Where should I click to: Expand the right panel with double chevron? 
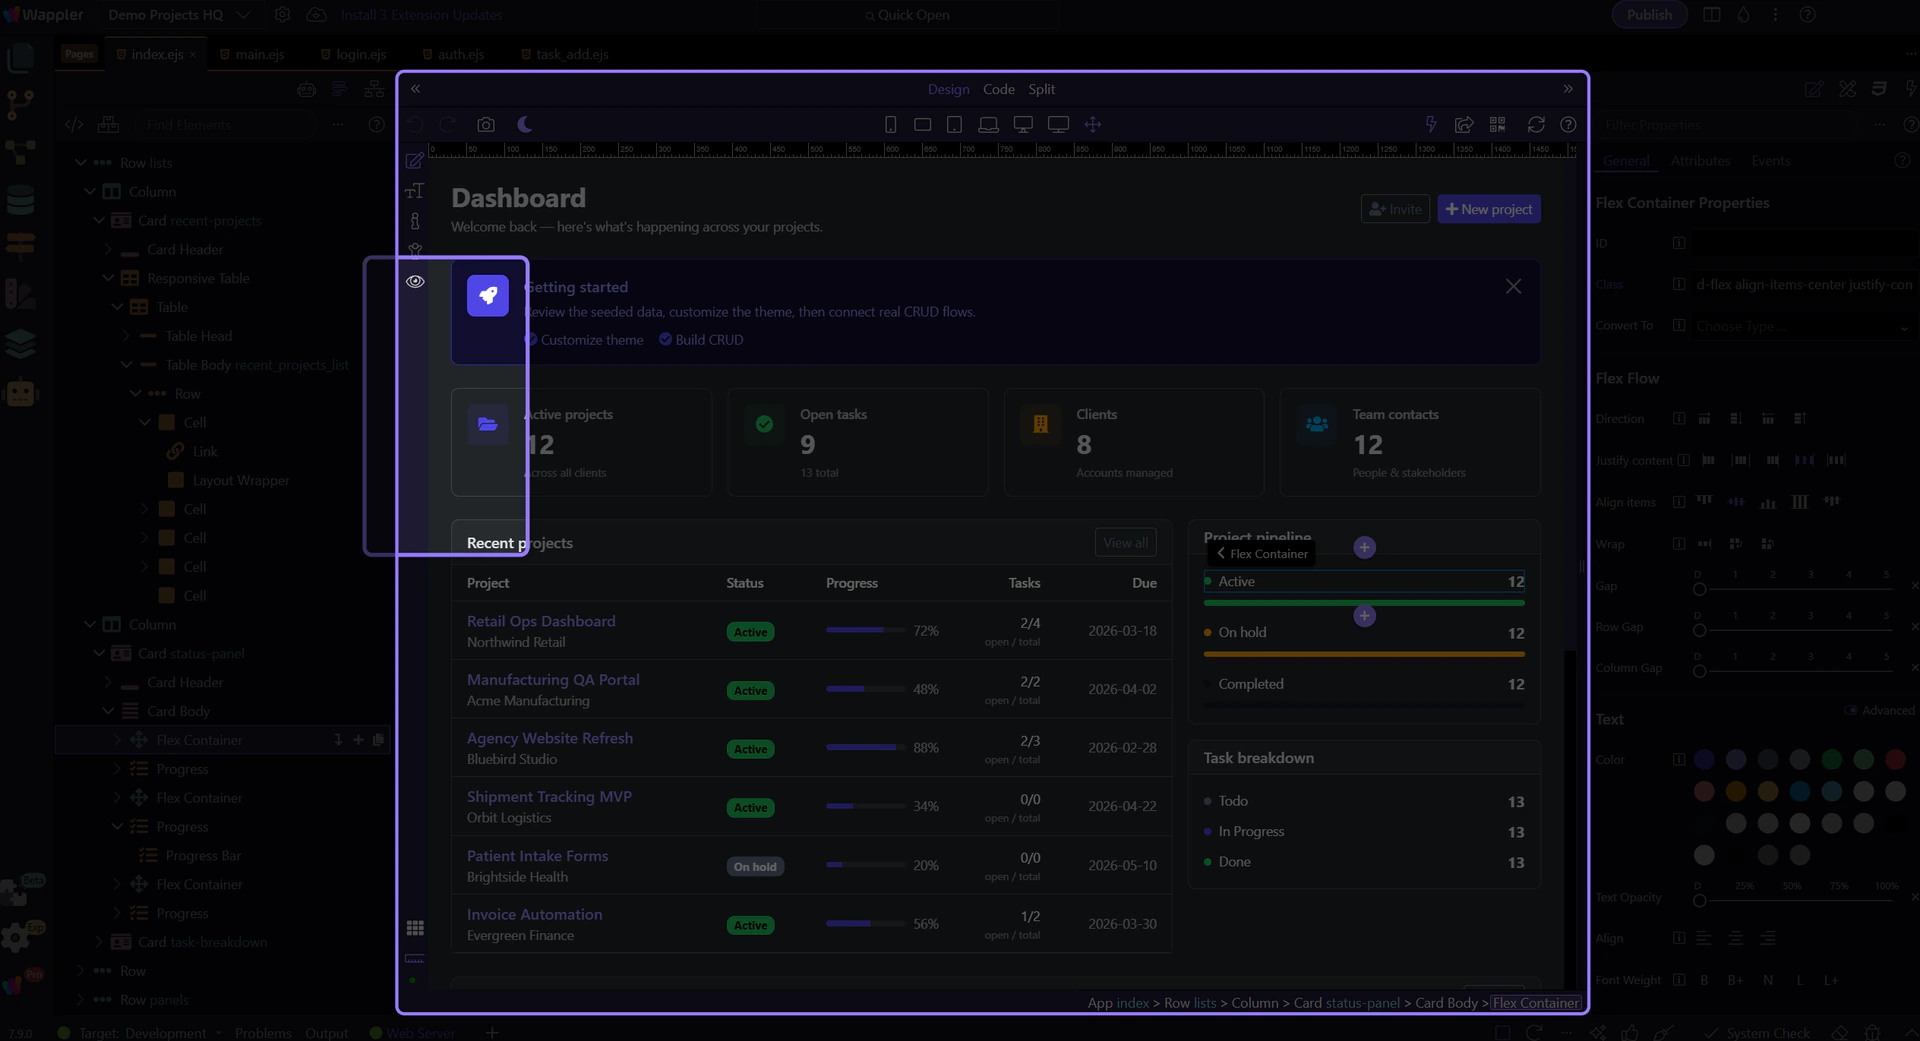[1568, 89]
